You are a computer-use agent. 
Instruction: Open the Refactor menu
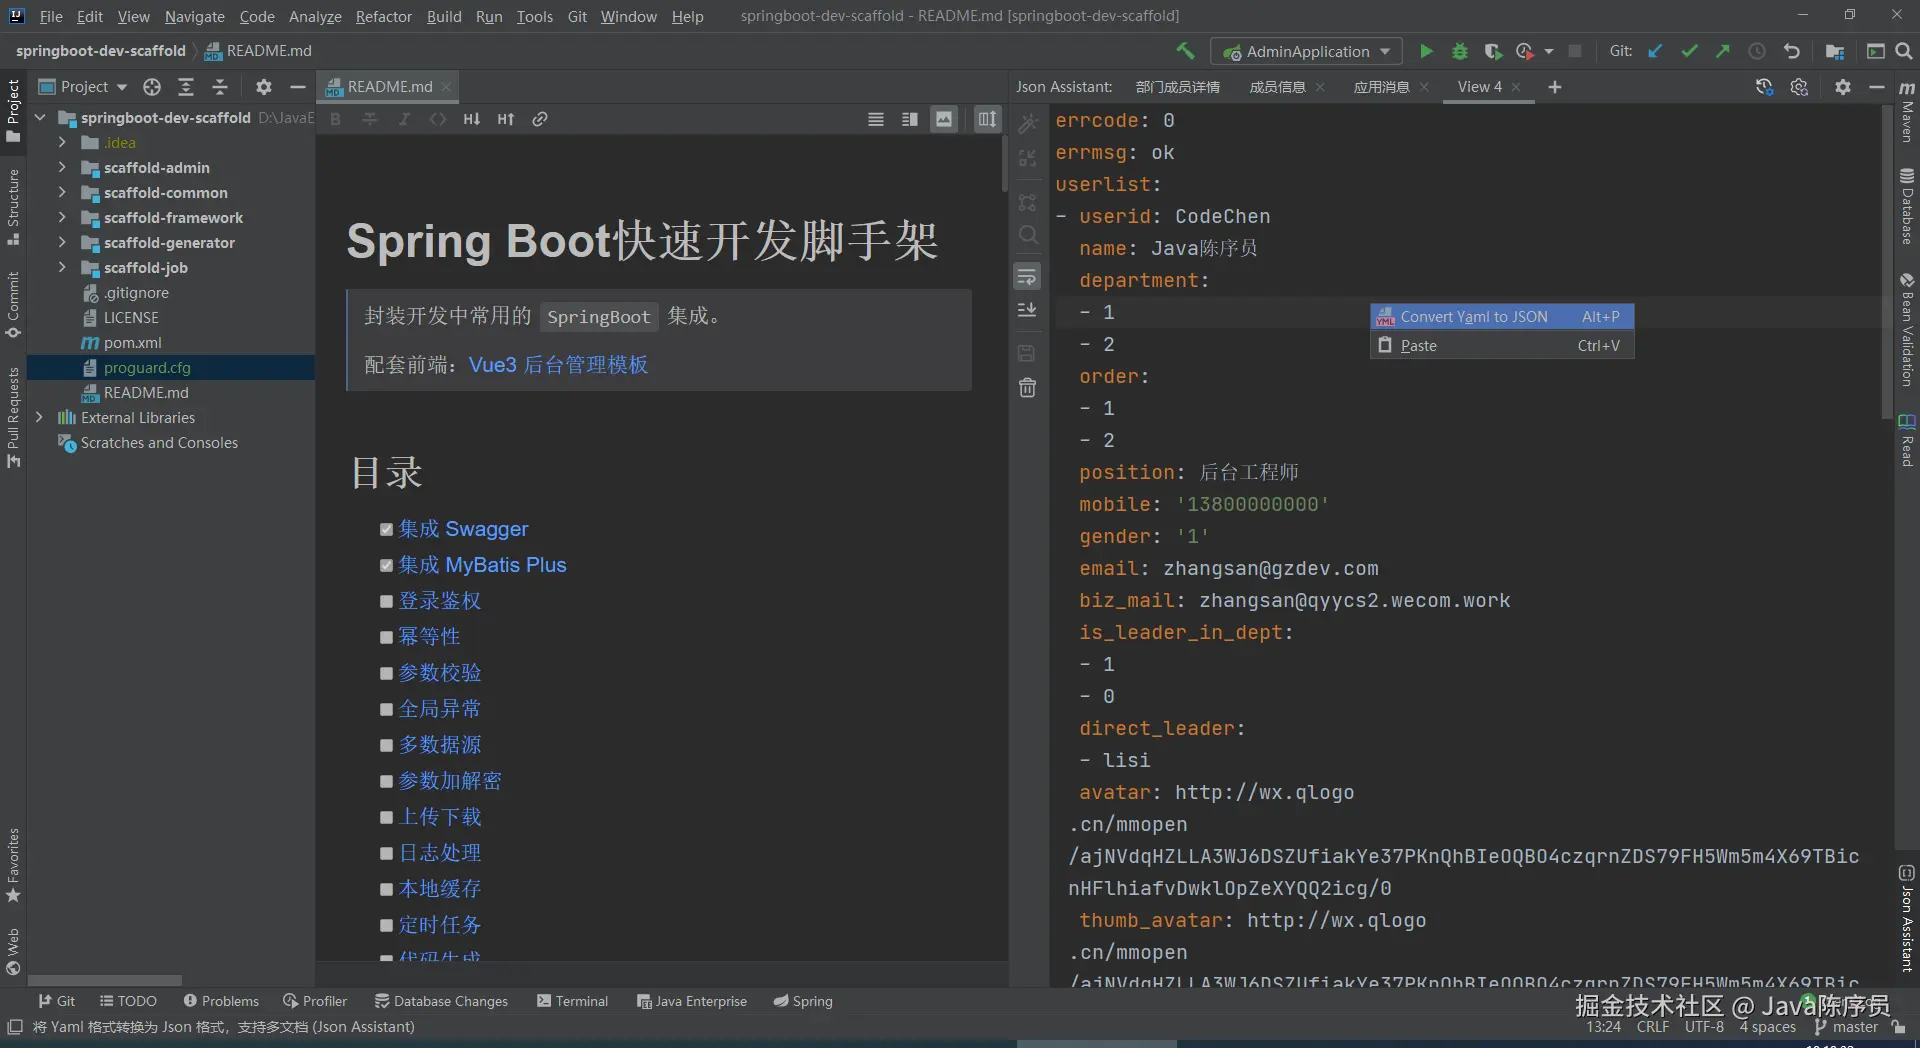pos(383,16)
